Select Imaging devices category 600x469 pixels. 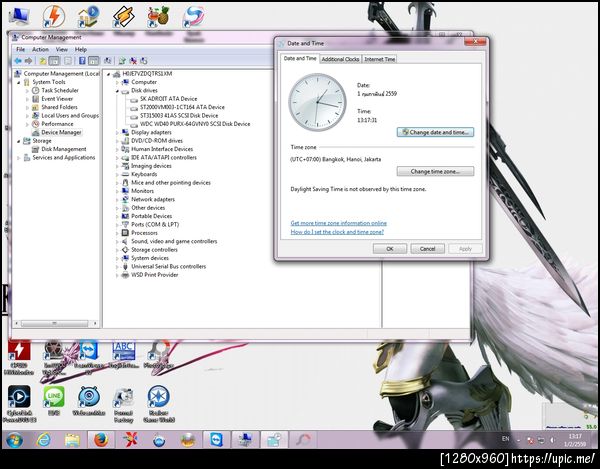151,166
